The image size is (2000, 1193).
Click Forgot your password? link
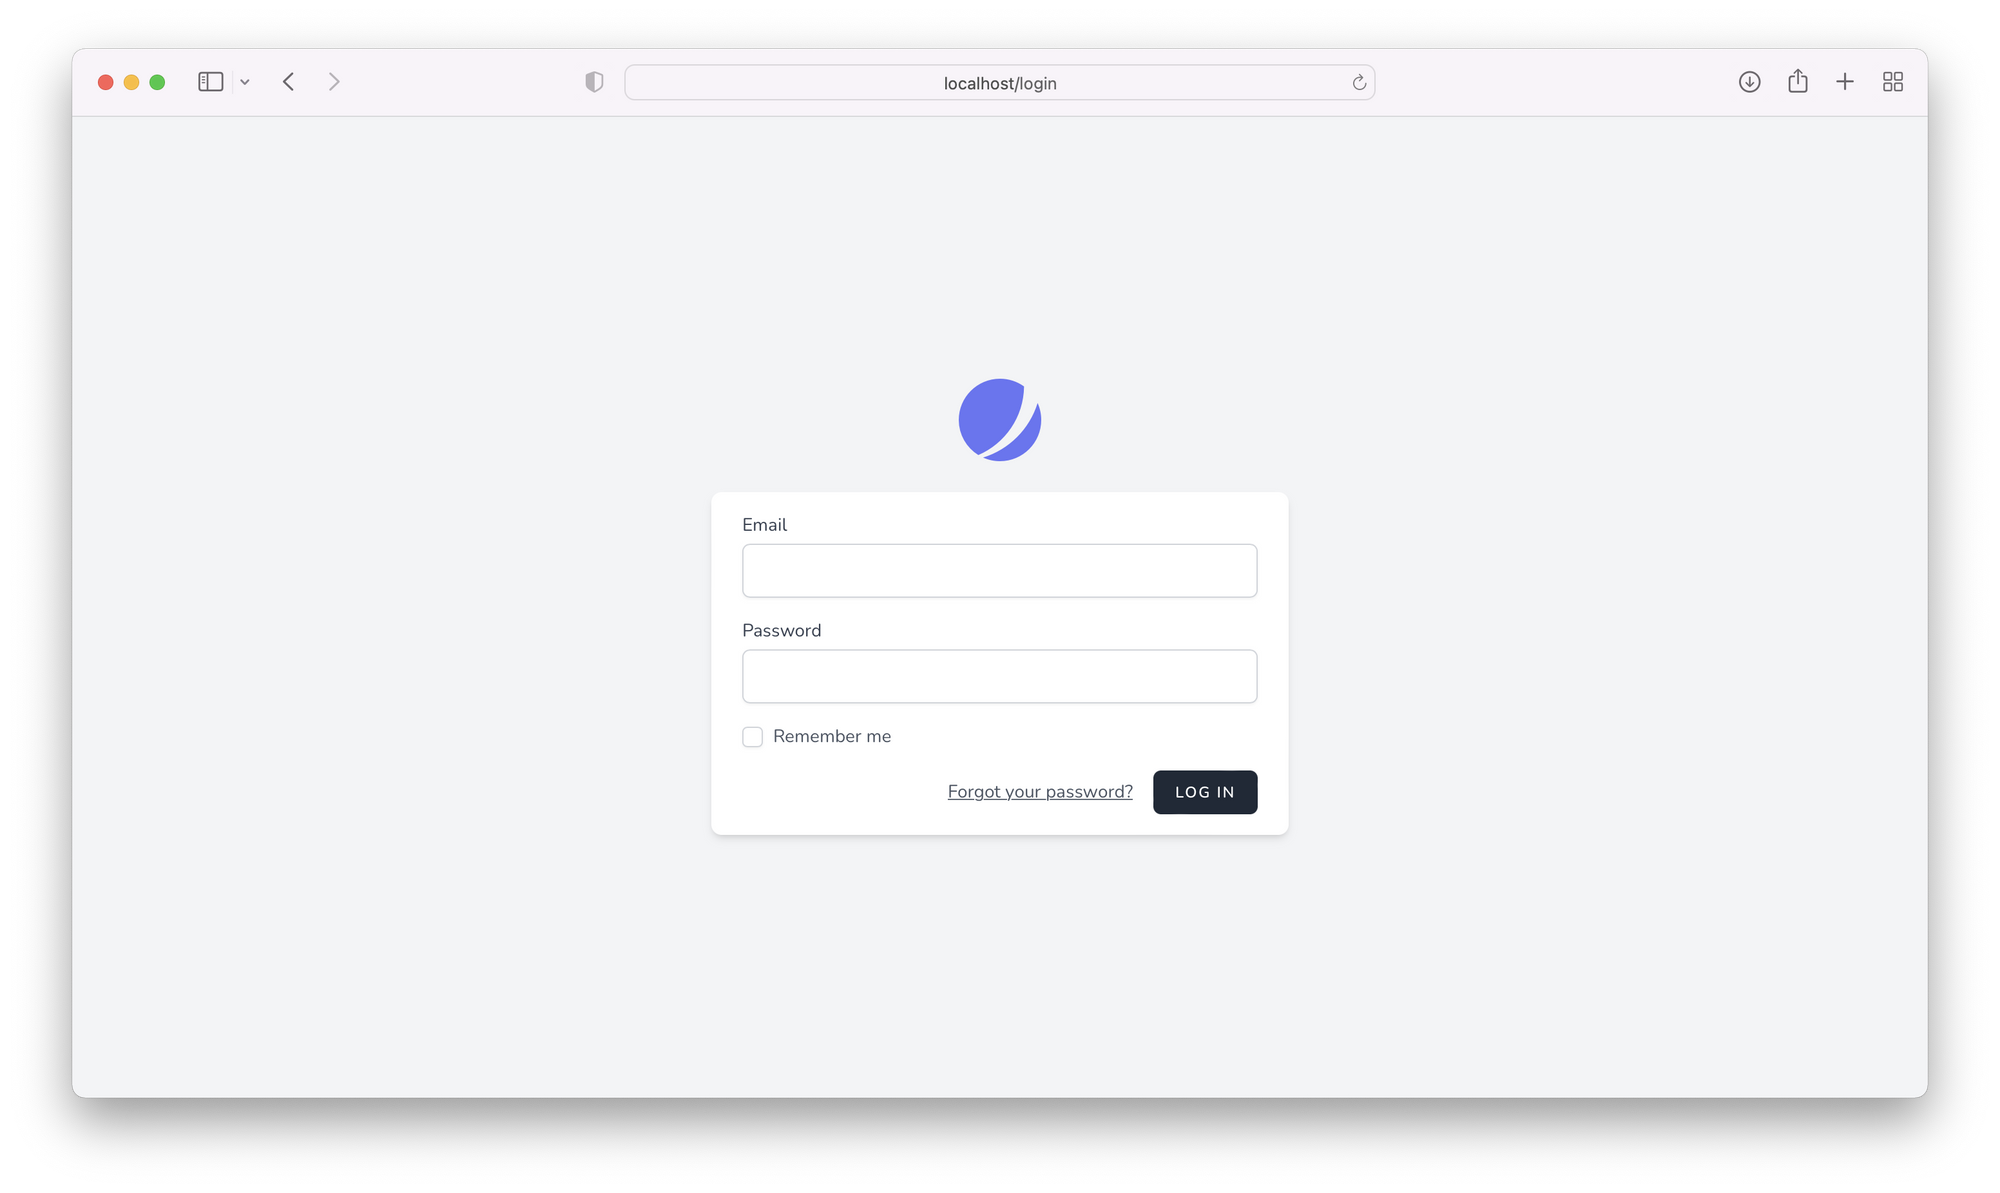pos(1039,791)
